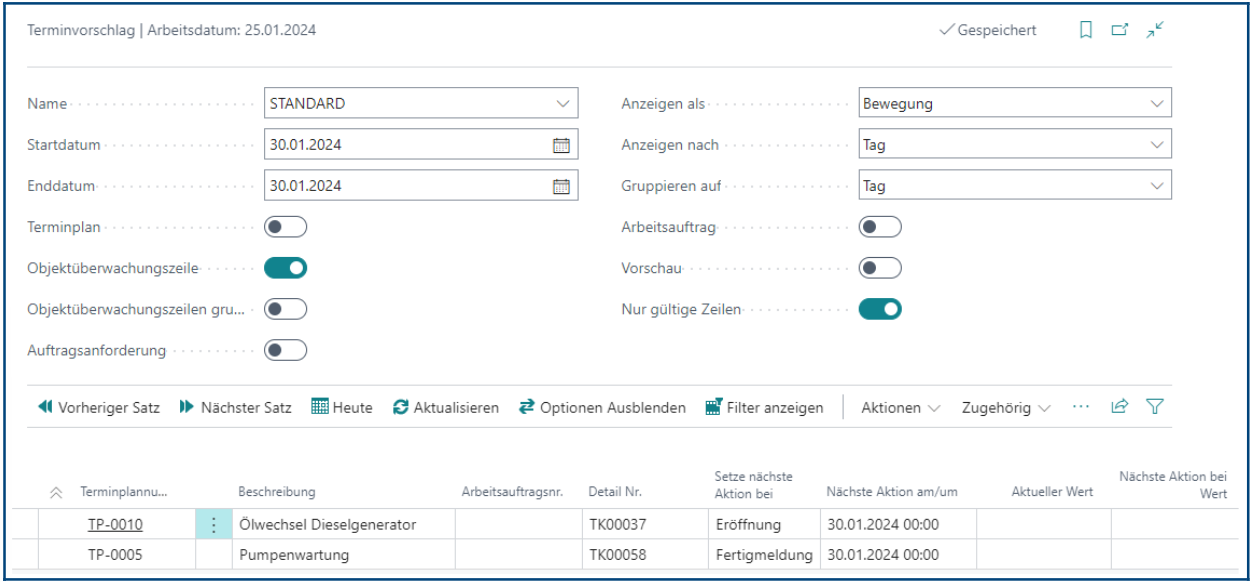Toggle the filter pane funnel icon
This screenshot has width=1252, height=582.
(1155, 407)
